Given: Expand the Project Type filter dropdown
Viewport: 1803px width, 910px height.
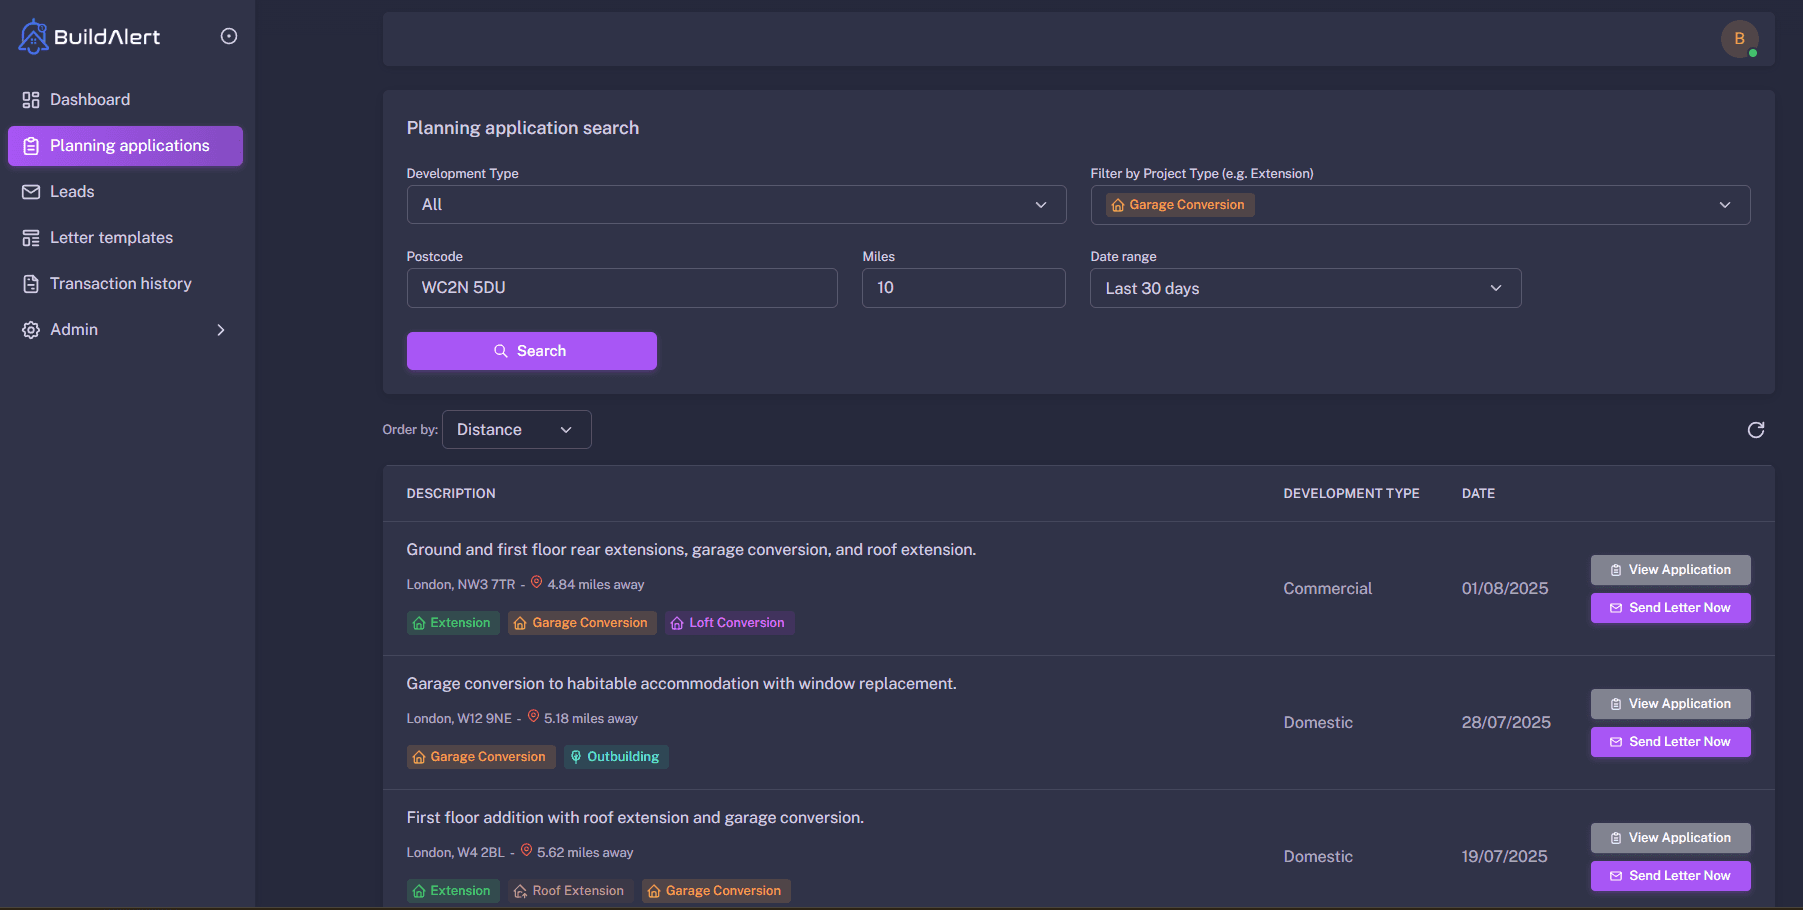Looking at the screenshot, I should (x=1724, y=205).
